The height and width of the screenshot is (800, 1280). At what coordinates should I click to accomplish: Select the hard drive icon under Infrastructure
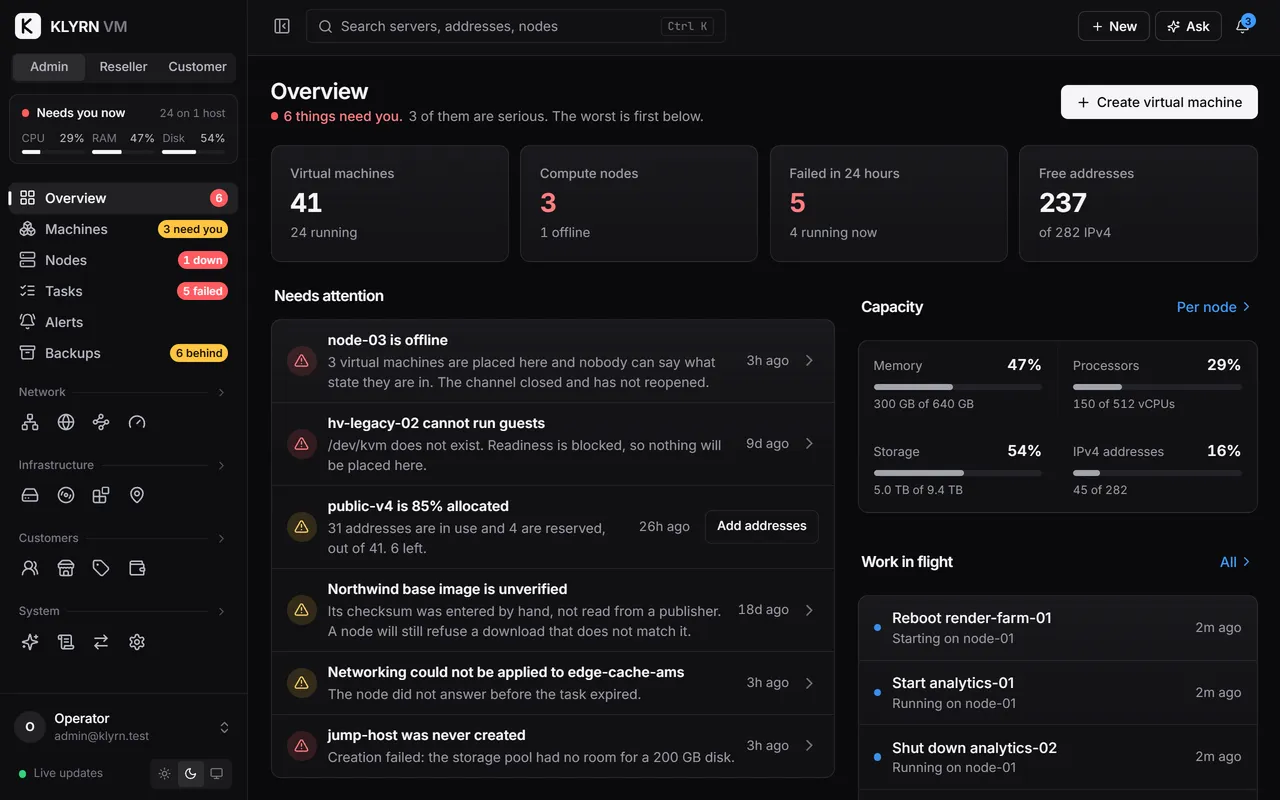pyautogui.click(x=30, y=495)
